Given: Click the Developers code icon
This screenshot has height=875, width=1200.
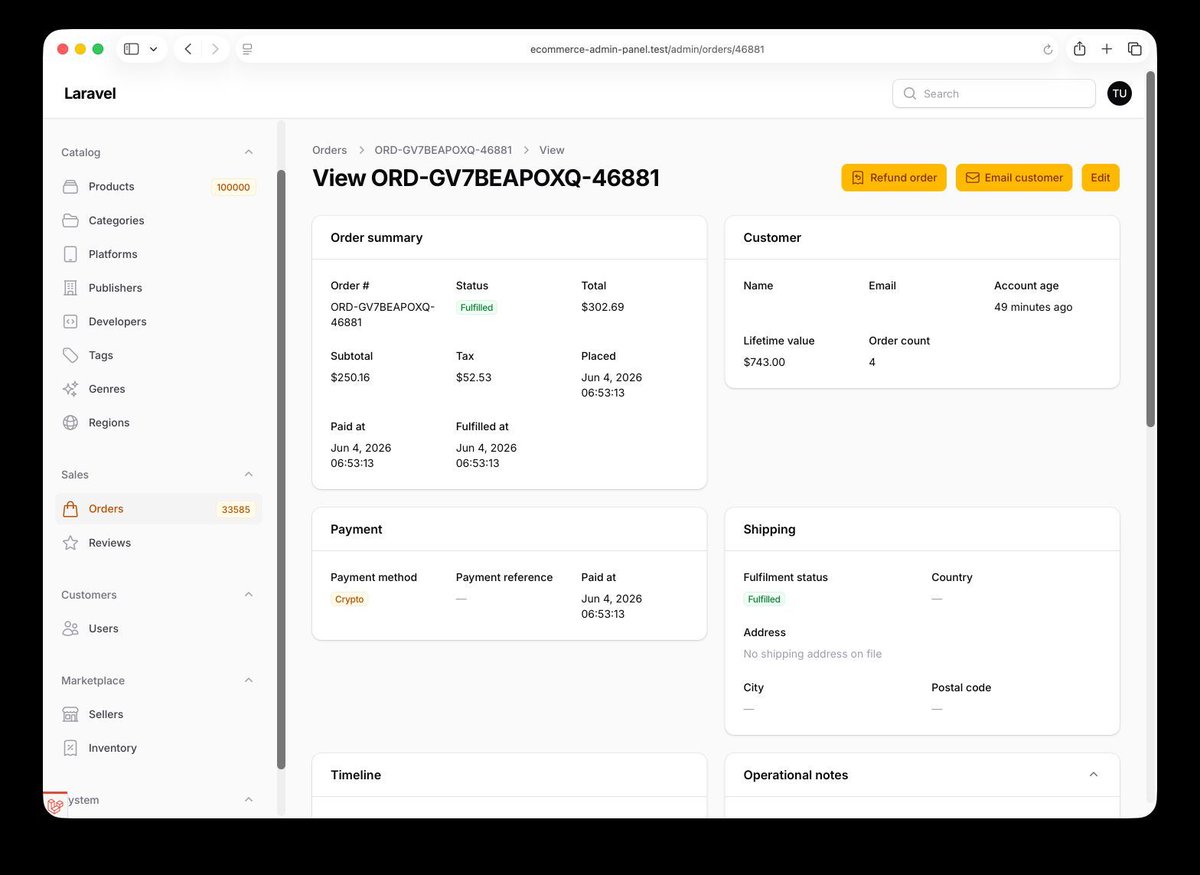Looking at the screenshot, I should 70,322.
